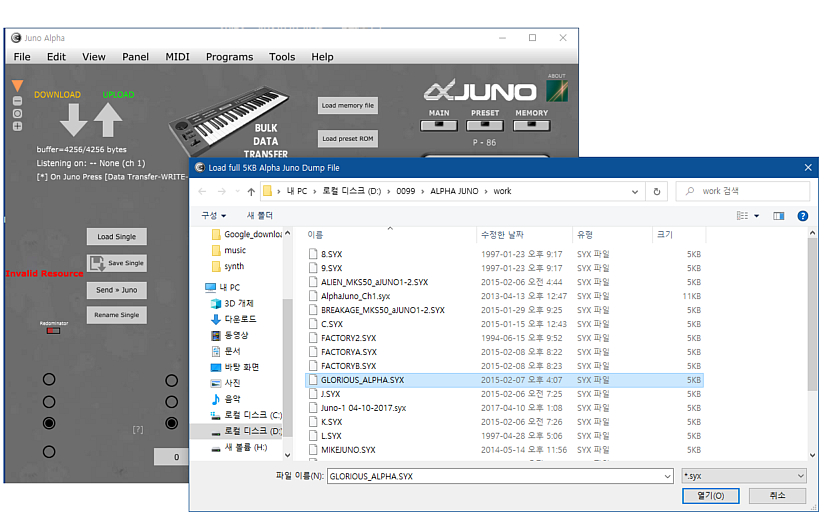Select the FACTORYA.SYX file
Viewport: 825px width, 518px height.
pos(349,352)
